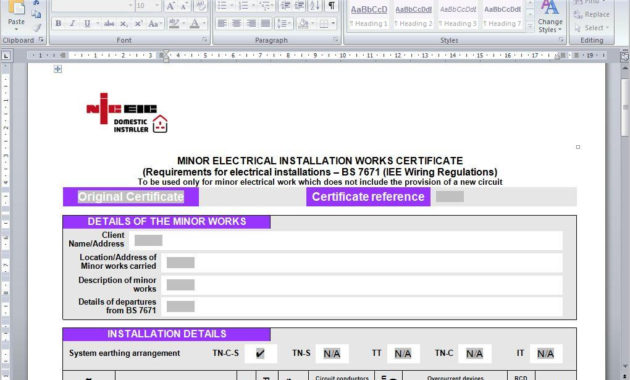
Task: Expand the underline style dropdown arrow
Action: [x=98, y=24]
